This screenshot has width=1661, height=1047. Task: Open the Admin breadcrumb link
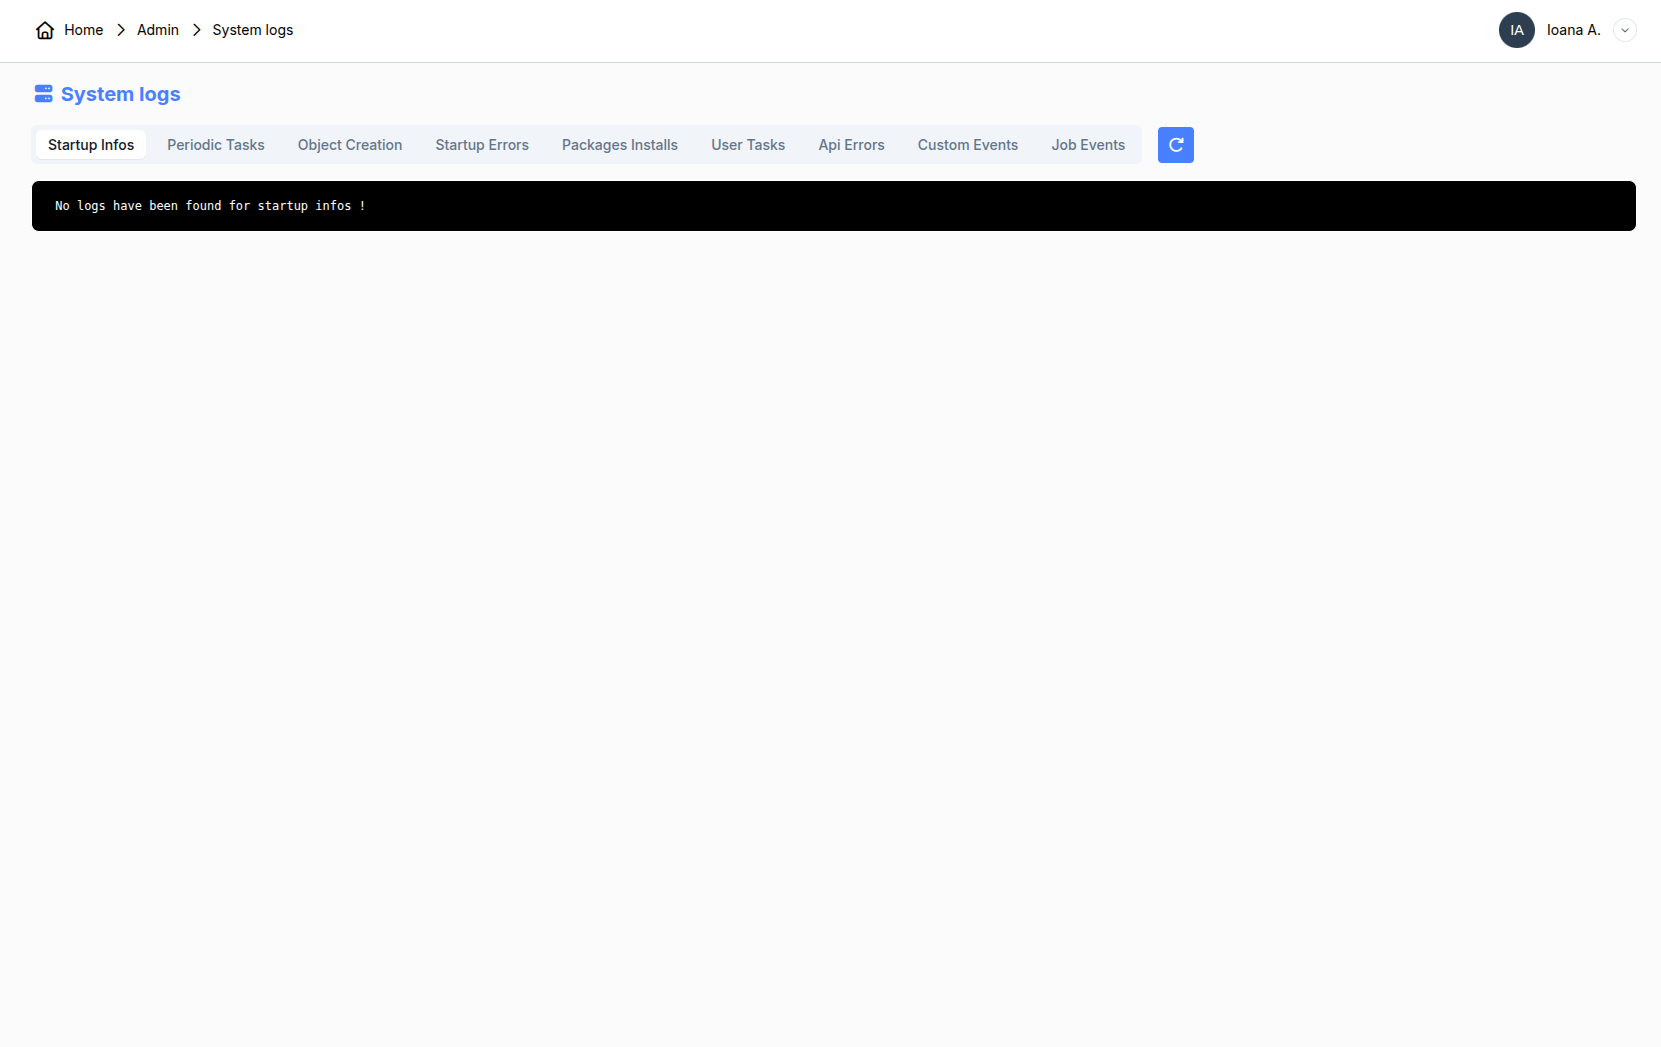158,30
